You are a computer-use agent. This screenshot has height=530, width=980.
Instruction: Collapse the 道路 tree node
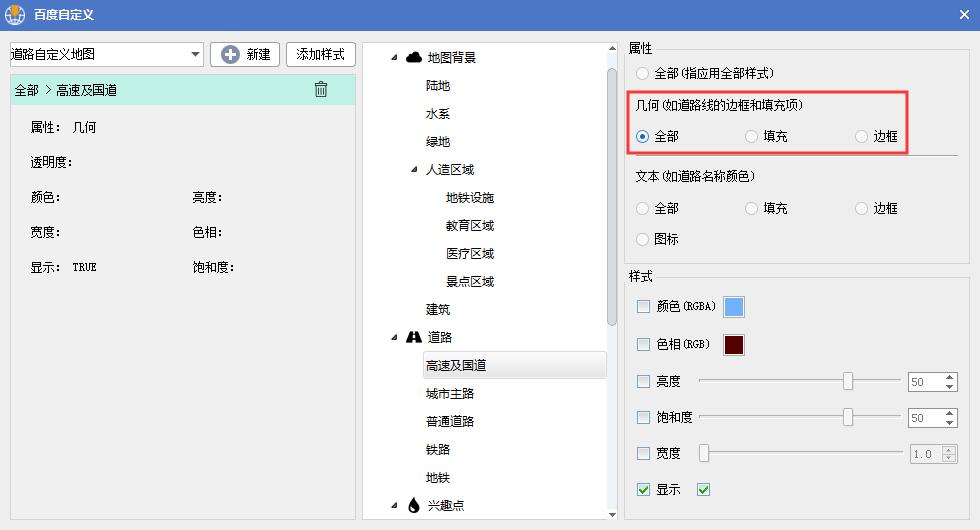tap(394, 338)
